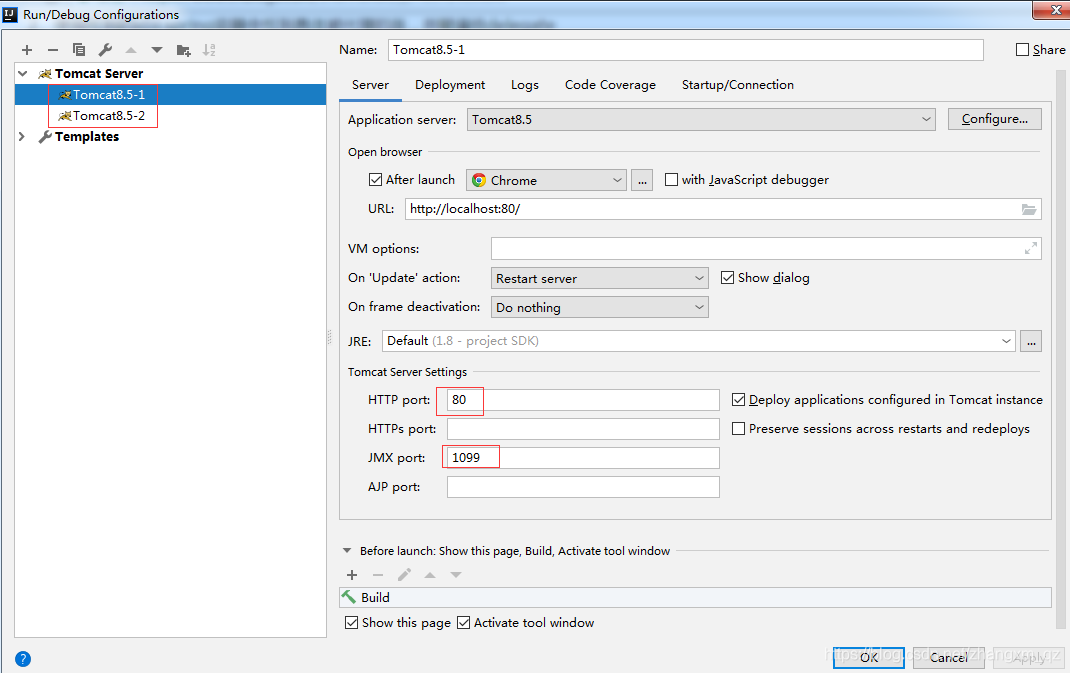The width and height of the screenshot is (1070, 673).
Task: Create new folder icon in toolbar
Action: 184,50
